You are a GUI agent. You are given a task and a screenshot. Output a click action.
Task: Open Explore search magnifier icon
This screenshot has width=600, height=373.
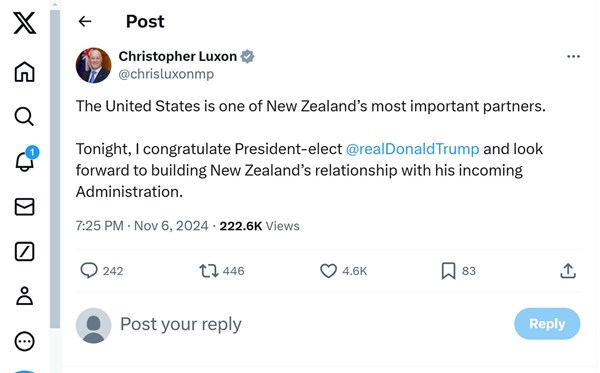pyautogui.click(x=24, y=116)
